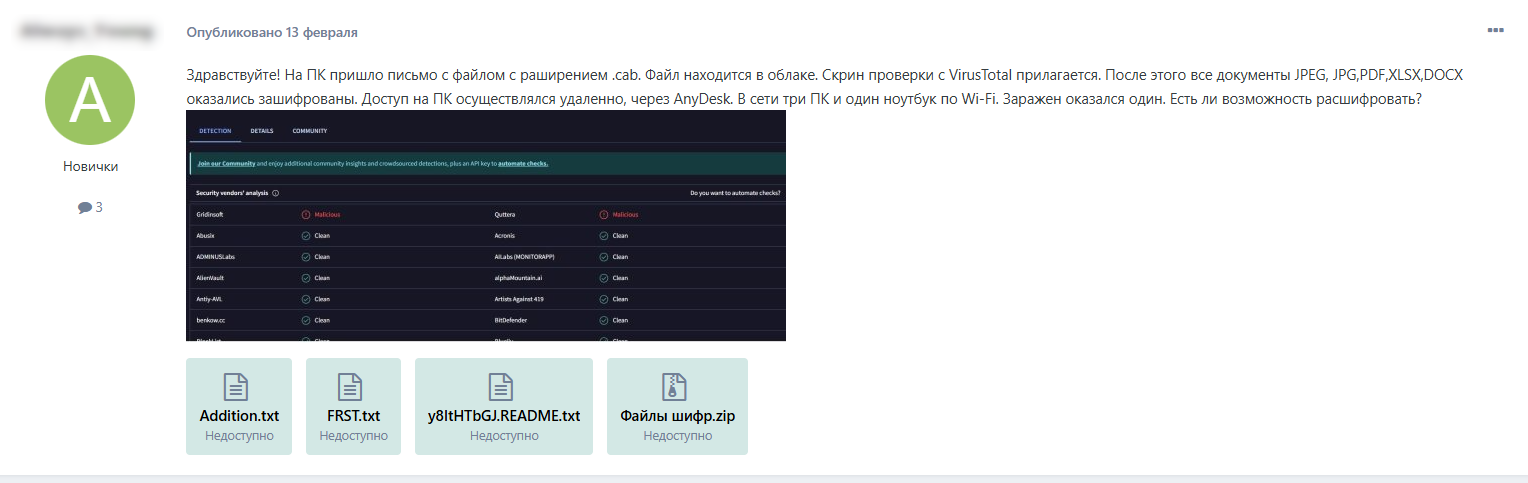The image size is (1528, 483).
Task: Click the green letter A avatar
Action: 90,100
